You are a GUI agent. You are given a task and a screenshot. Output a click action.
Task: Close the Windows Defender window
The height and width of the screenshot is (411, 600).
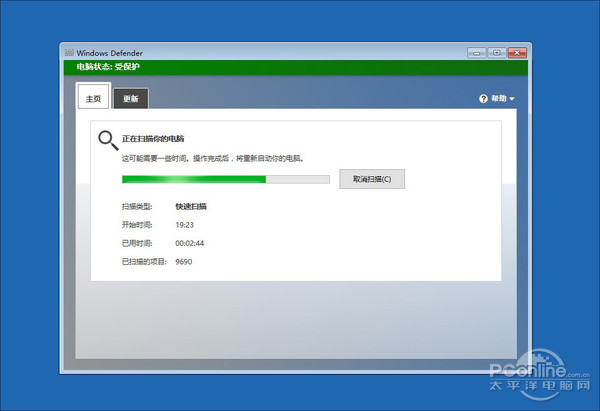click(x=518, y=52)
